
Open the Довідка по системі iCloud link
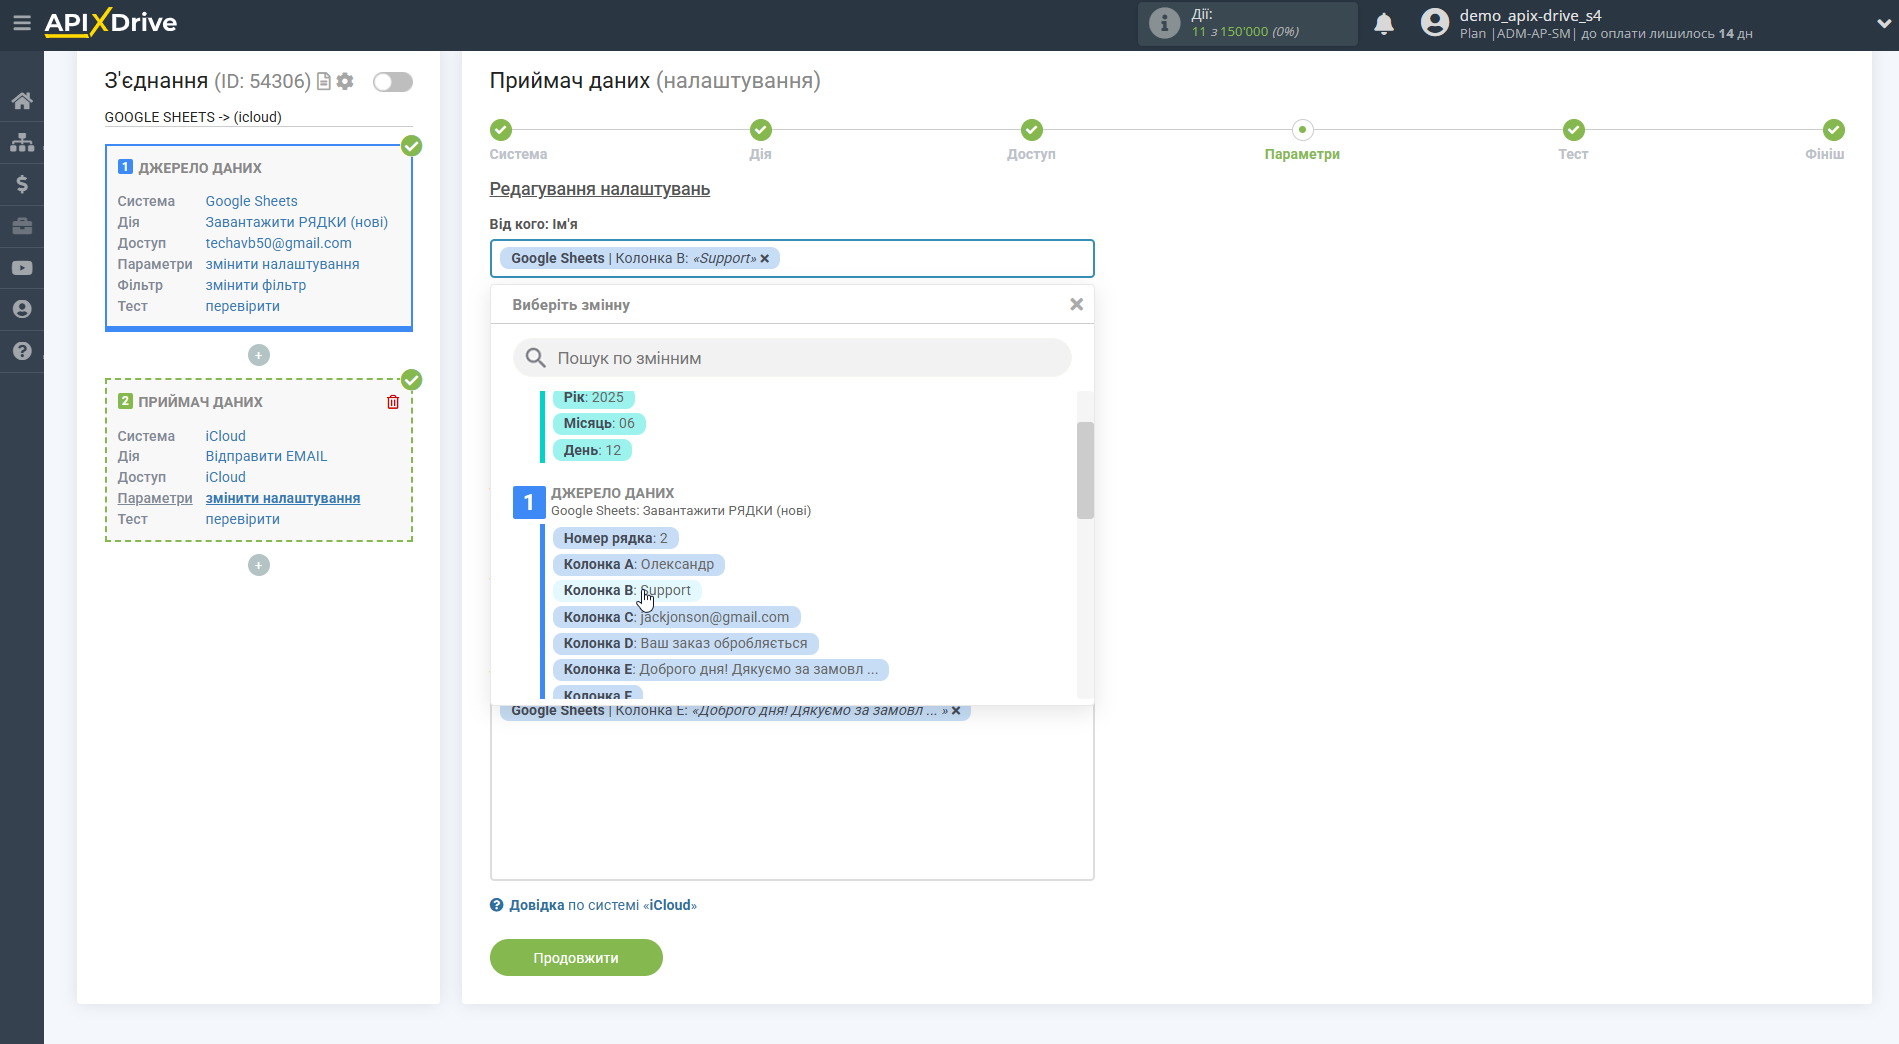pyautogui.click(x=603, y=905)
